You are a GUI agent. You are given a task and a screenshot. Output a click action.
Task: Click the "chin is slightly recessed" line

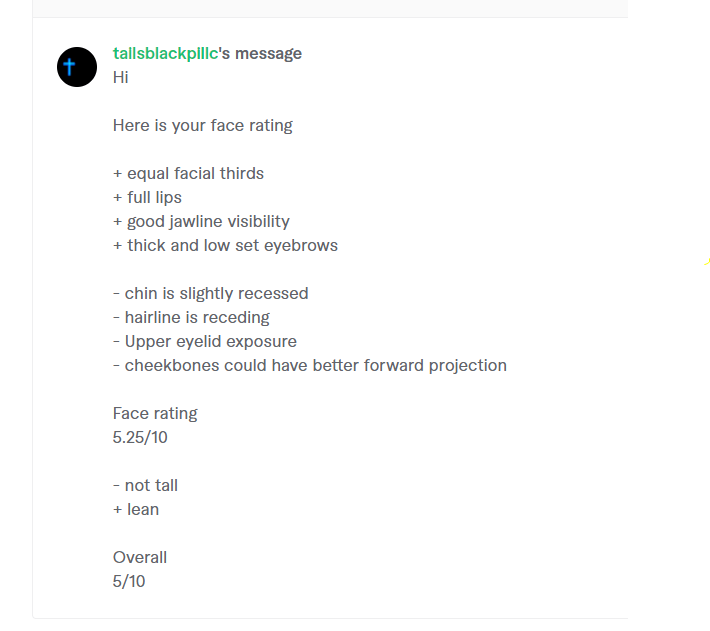click(x=211, y=294)
